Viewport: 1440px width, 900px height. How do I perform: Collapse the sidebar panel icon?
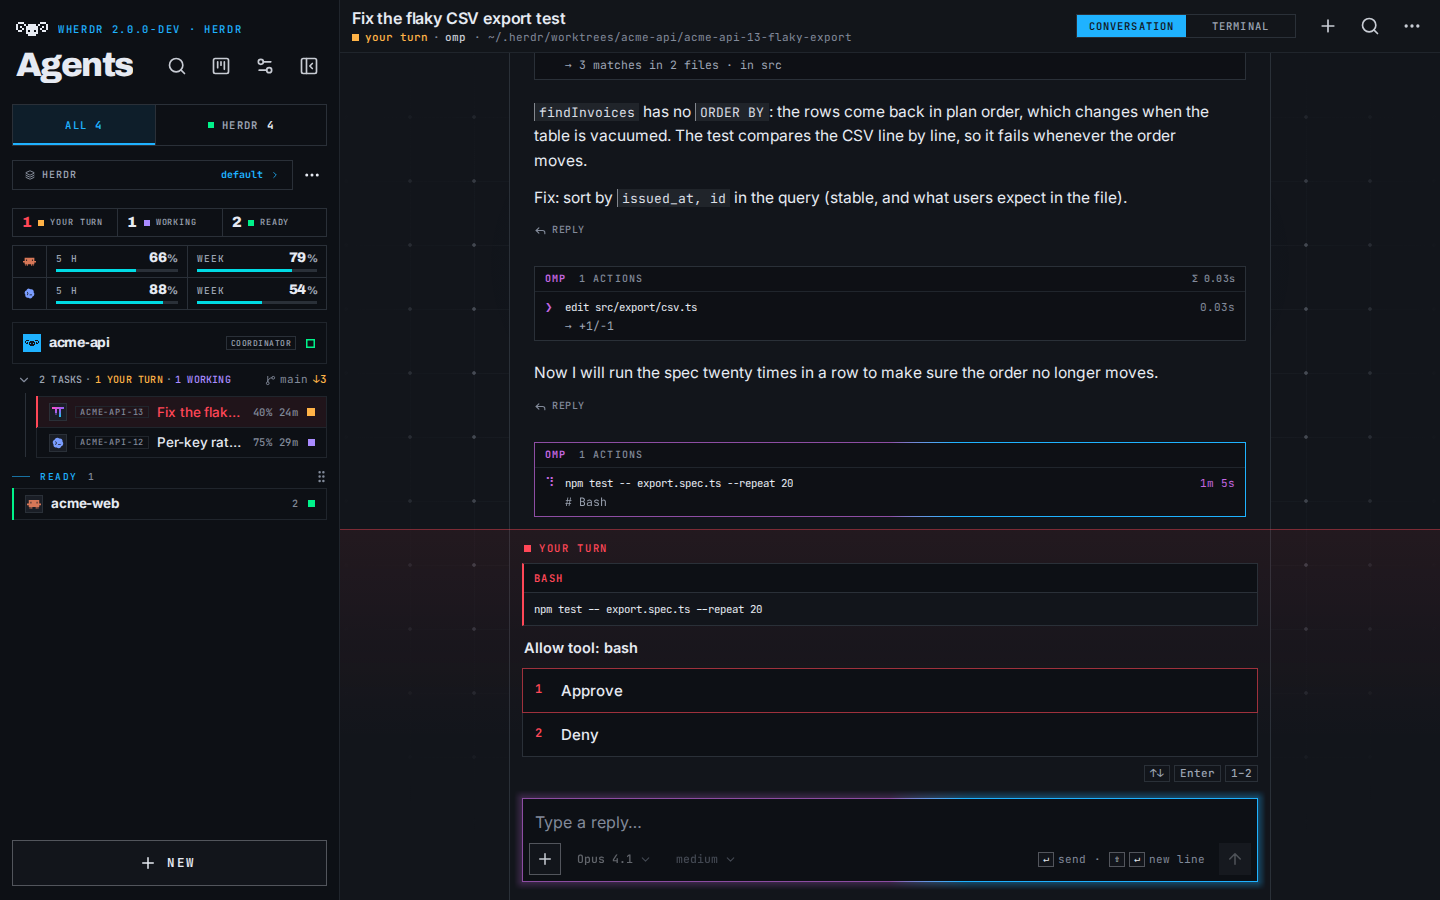pos(309,66)
